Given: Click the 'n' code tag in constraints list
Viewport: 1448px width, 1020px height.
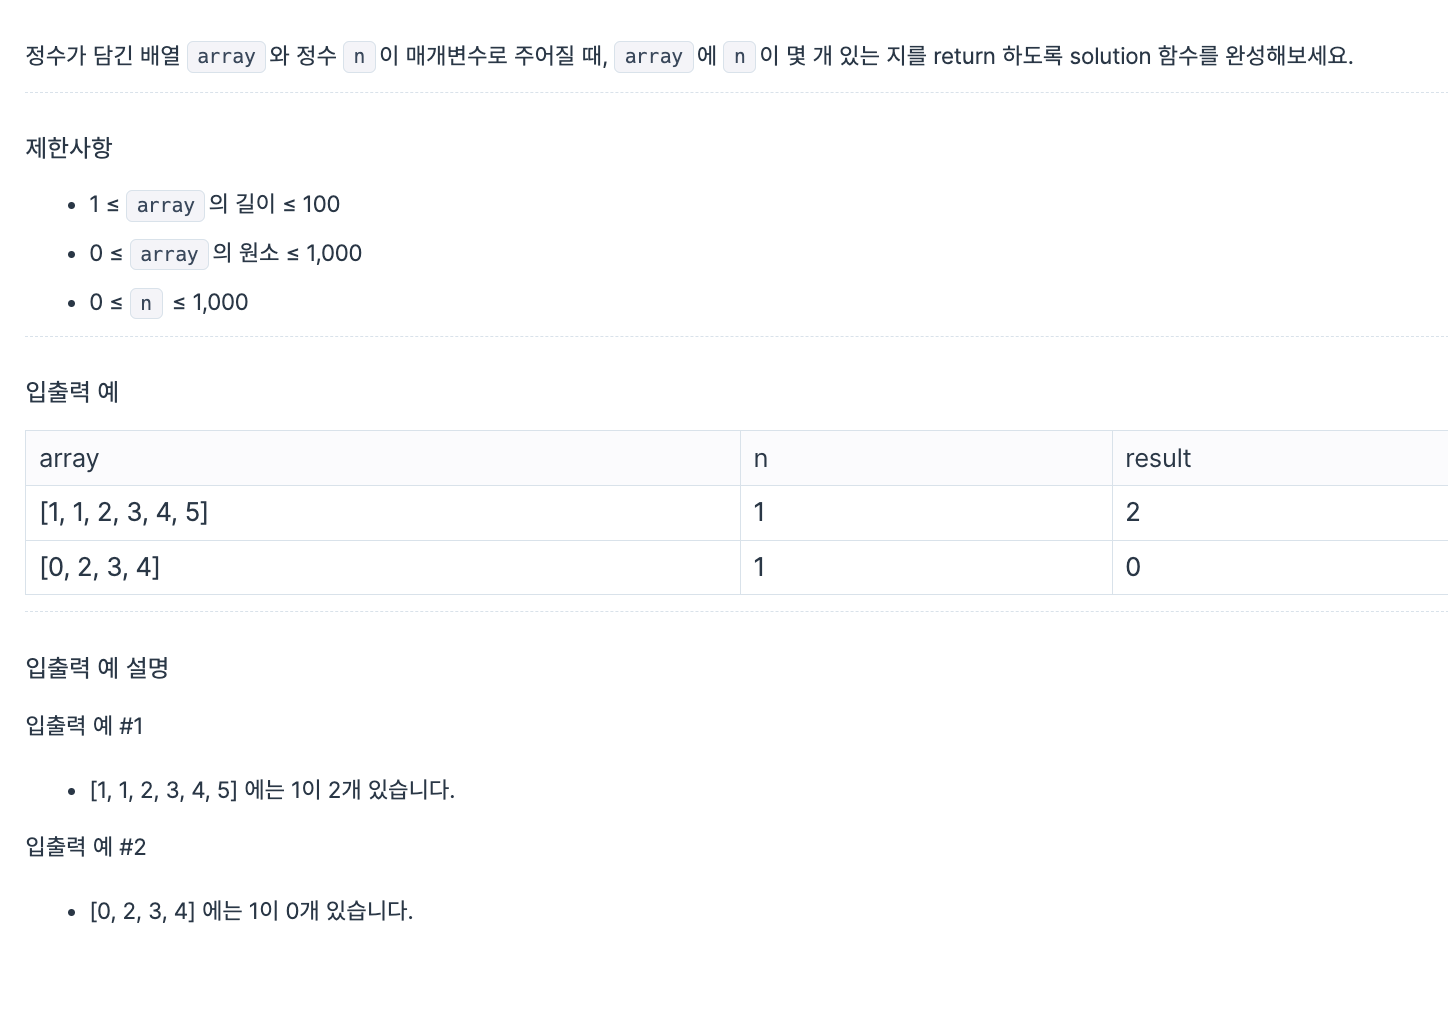Looking at the screenshot, I should [x=146, y=303].
